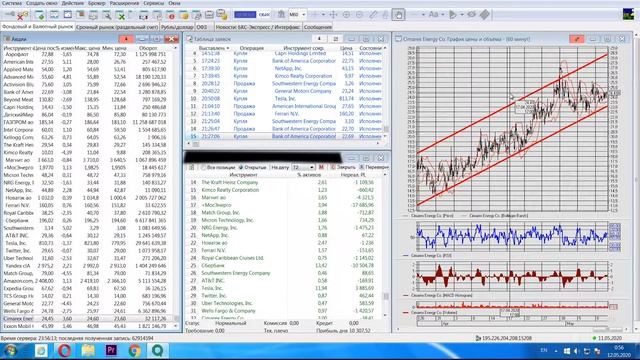Click the table icon with green X
The height and width of the screenshot is (360, 640).
[120, 15]
